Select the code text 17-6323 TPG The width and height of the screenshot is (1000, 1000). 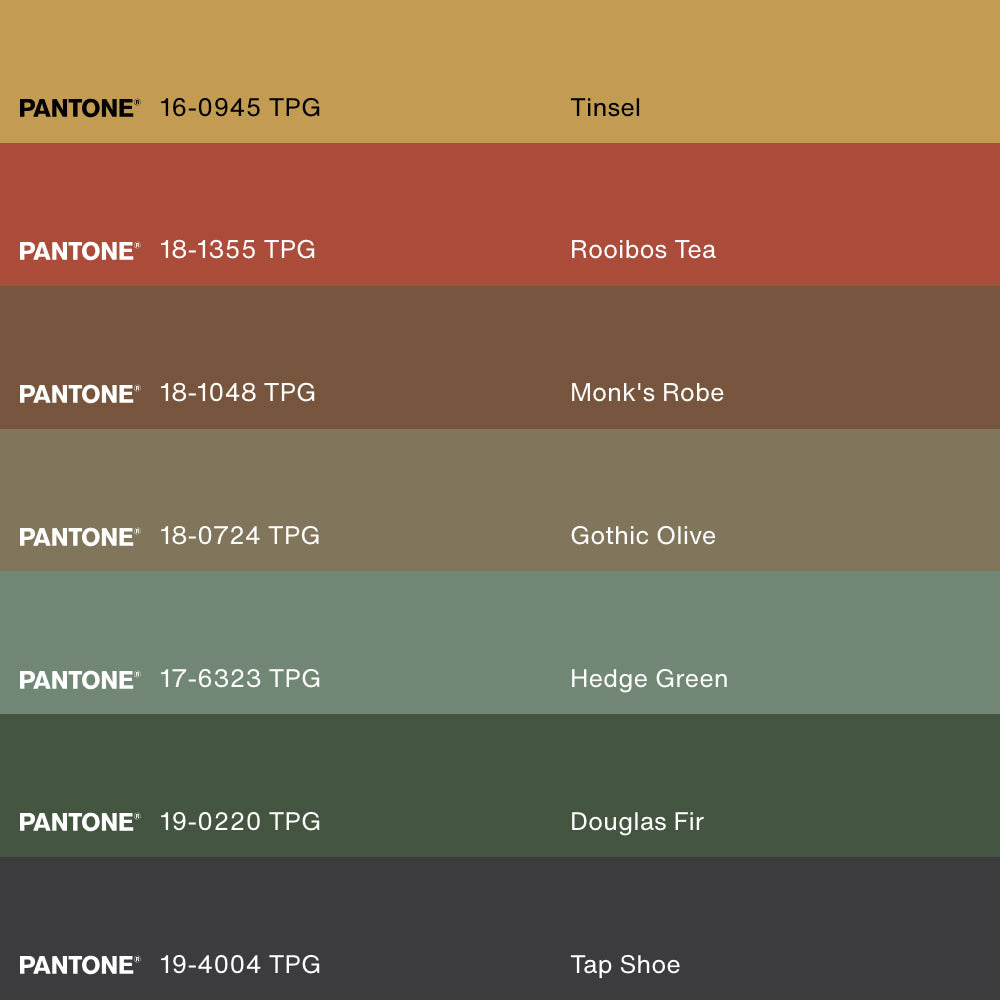[x=240, y=679]
